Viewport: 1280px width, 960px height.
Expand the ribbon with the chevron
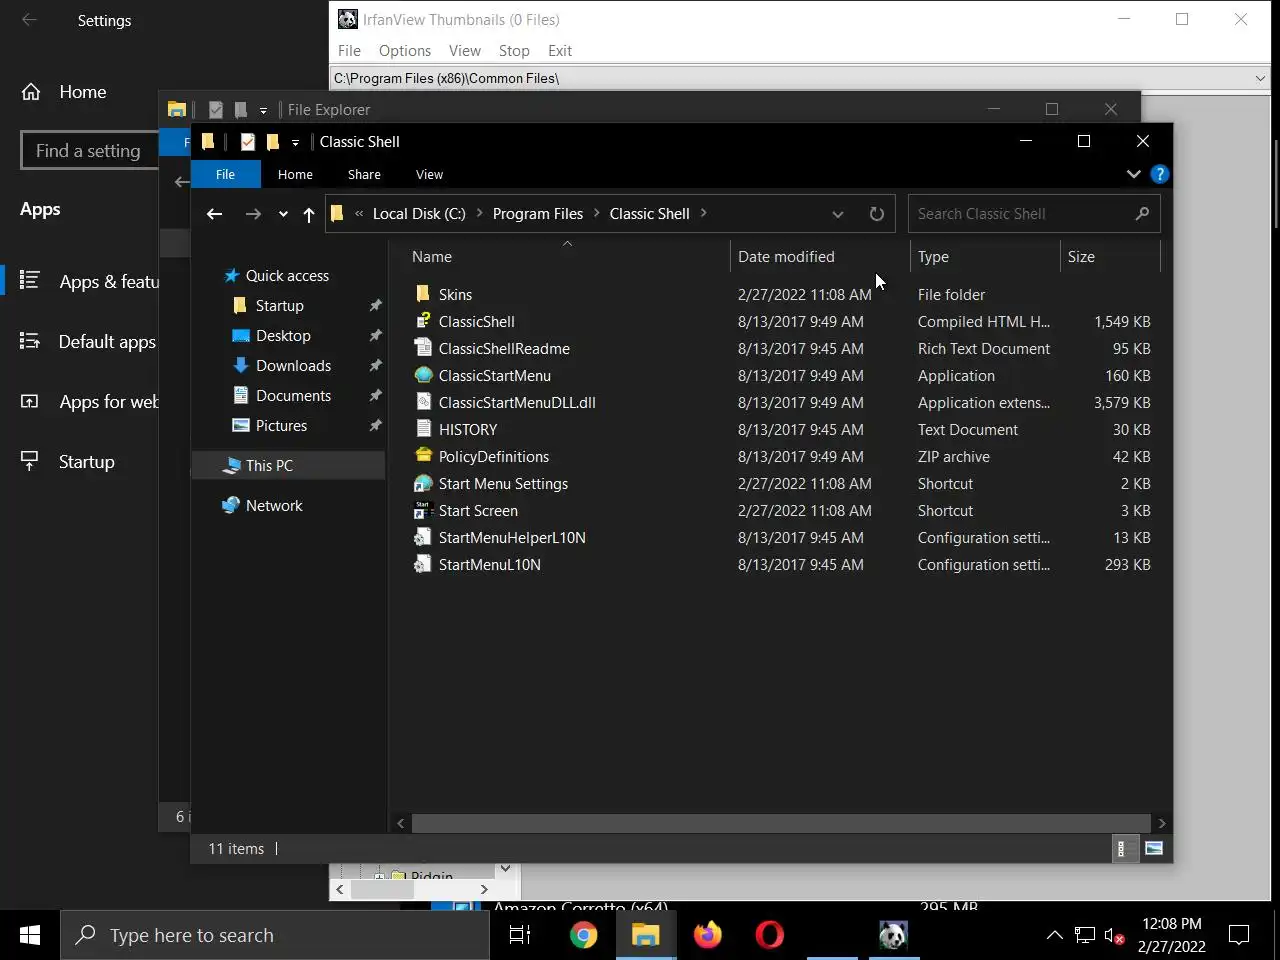[1133, 174]
